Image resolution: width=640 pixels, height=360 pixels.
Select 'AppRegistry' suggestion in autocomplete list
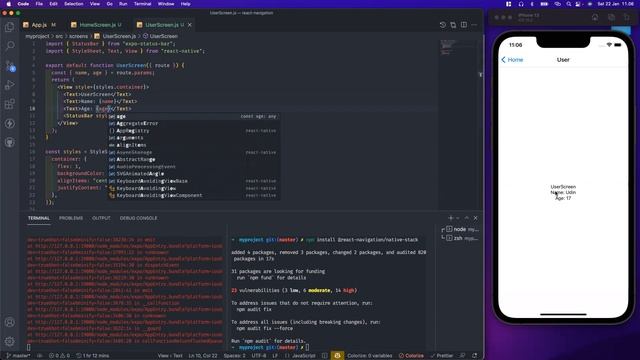[194, 131]
